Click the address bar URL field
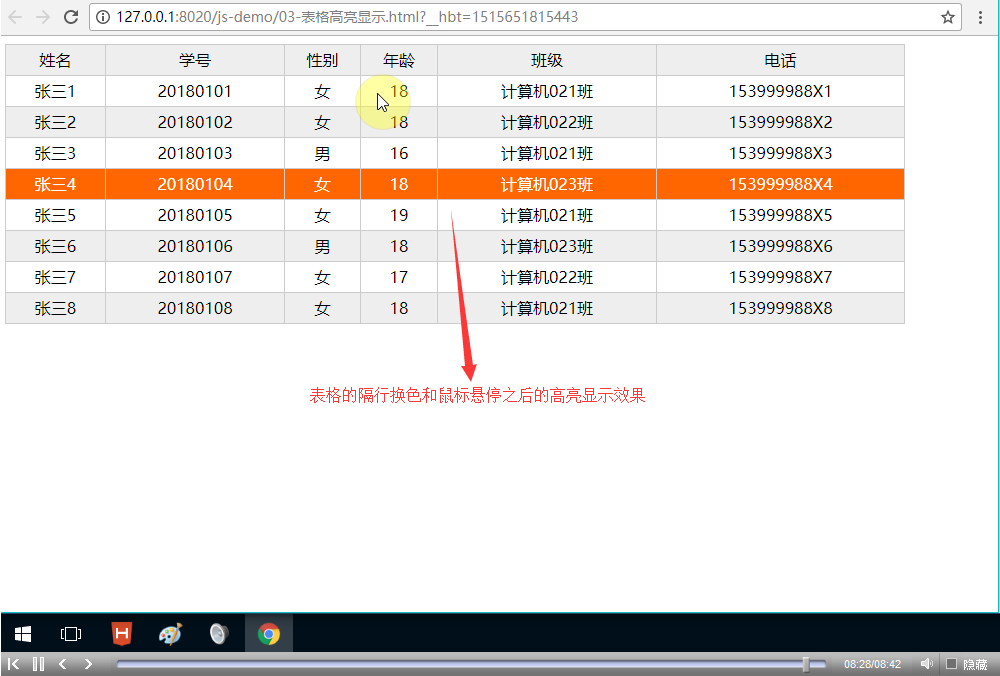 tap(500, 17)
